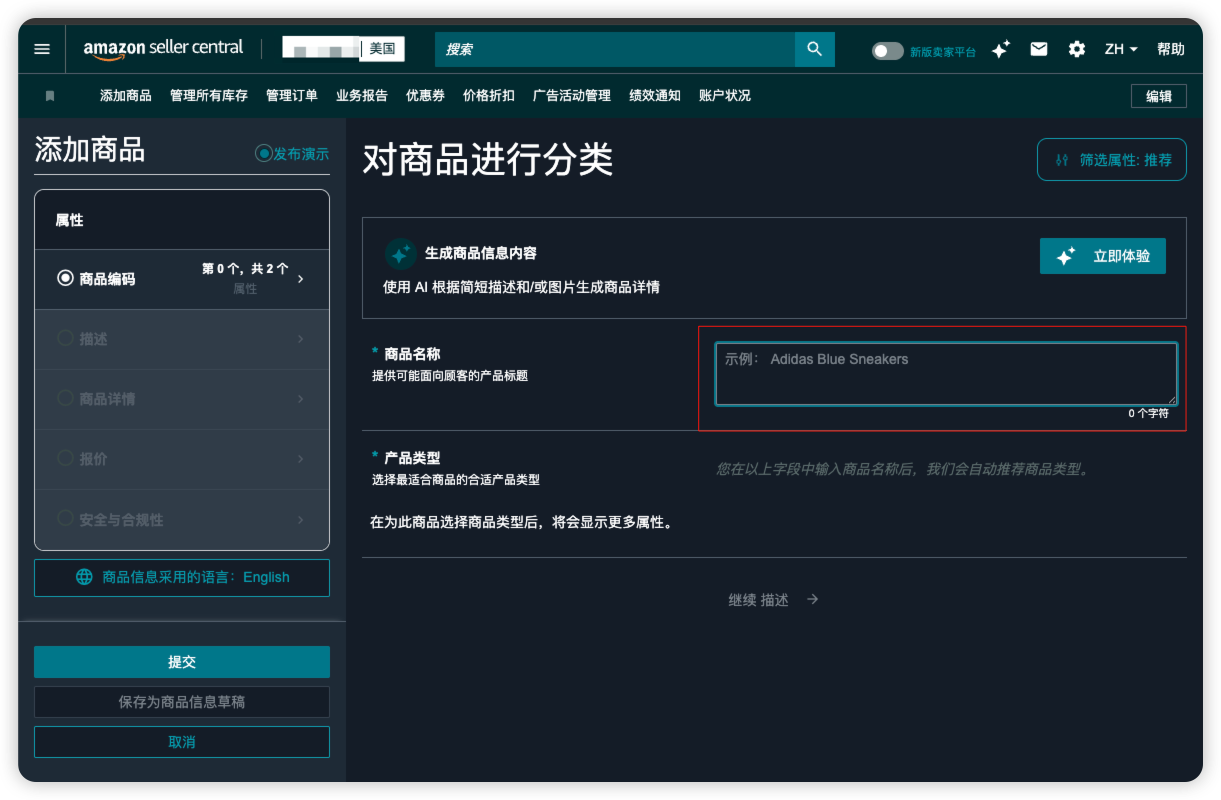Image resolution: width=1221 pixels, height=800 pixels.
Task: Click the 属性 panel header
Action: tap(182, 220)
